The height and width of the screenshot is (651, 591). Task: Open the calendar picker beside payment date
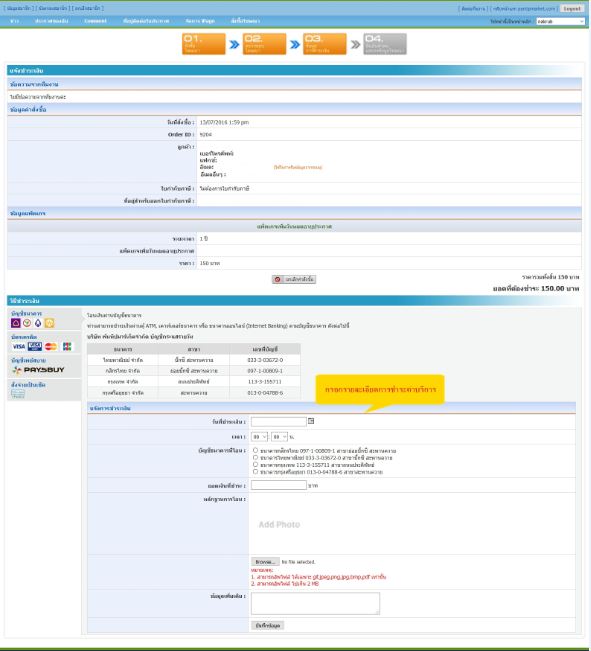311,421
